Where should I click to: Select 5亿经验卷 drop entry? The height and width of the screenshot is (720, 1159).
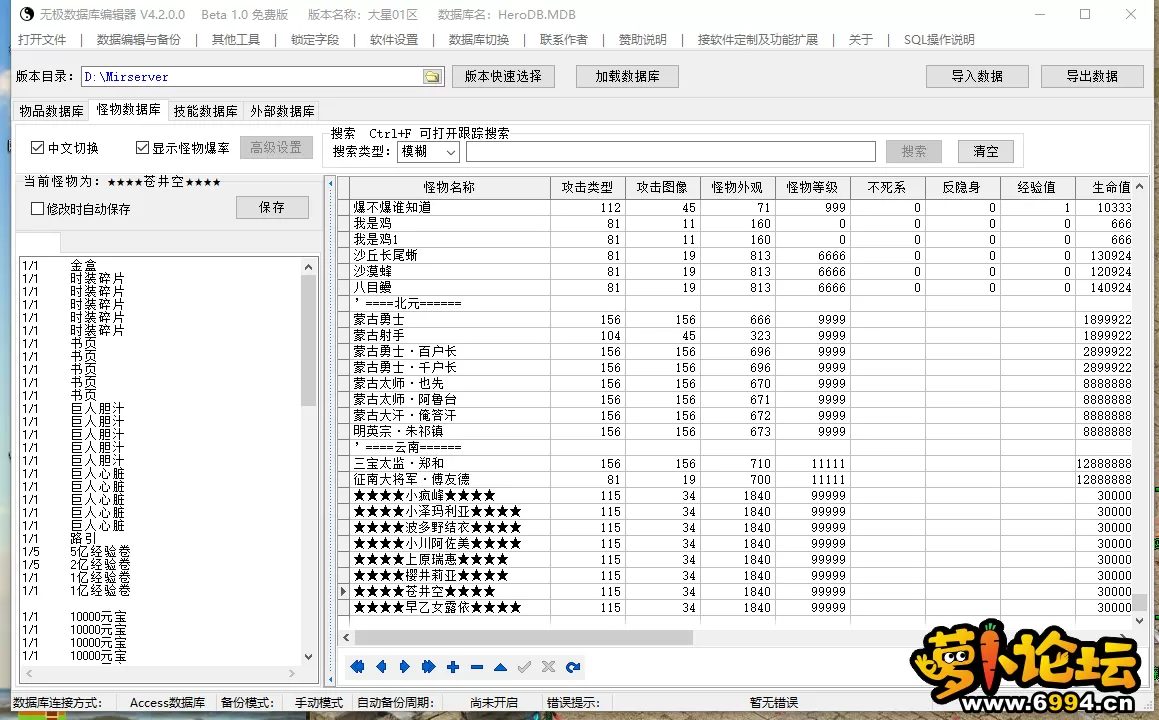pyautogui.click(x=101, y=551)
